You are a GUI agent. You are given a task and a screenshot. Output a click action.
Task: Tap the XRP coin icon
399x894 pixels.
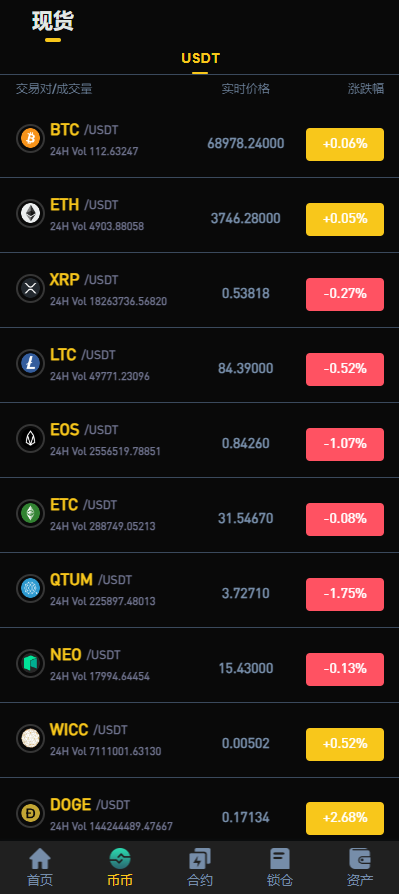point(30,288)
